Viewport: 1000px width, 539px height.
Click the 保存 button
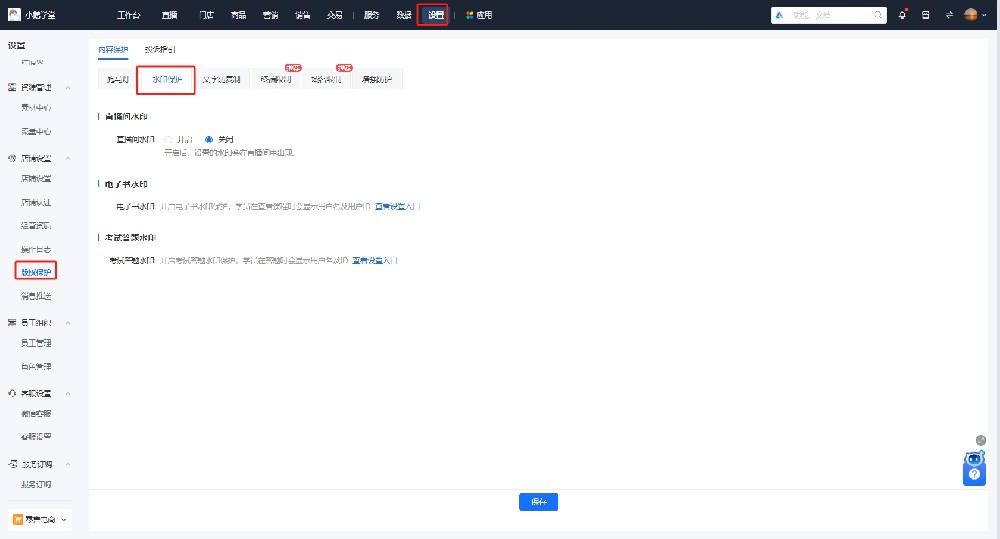point(538,502)
